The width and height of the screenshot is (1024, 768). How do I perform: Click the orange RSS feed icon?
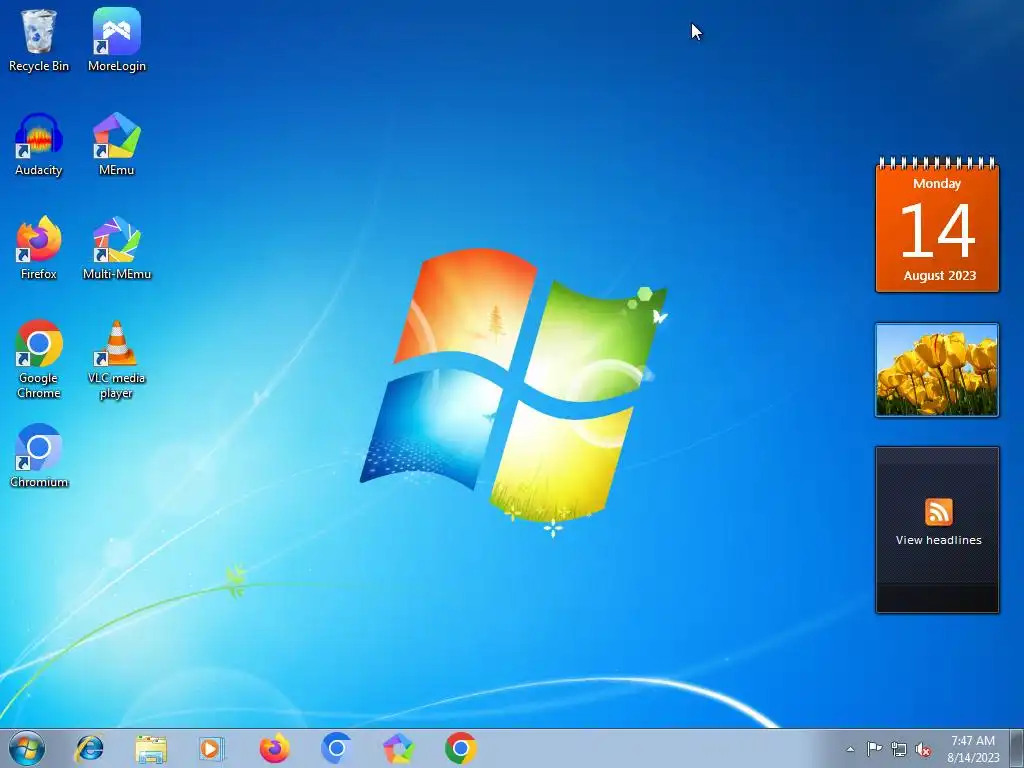[938, 511]
